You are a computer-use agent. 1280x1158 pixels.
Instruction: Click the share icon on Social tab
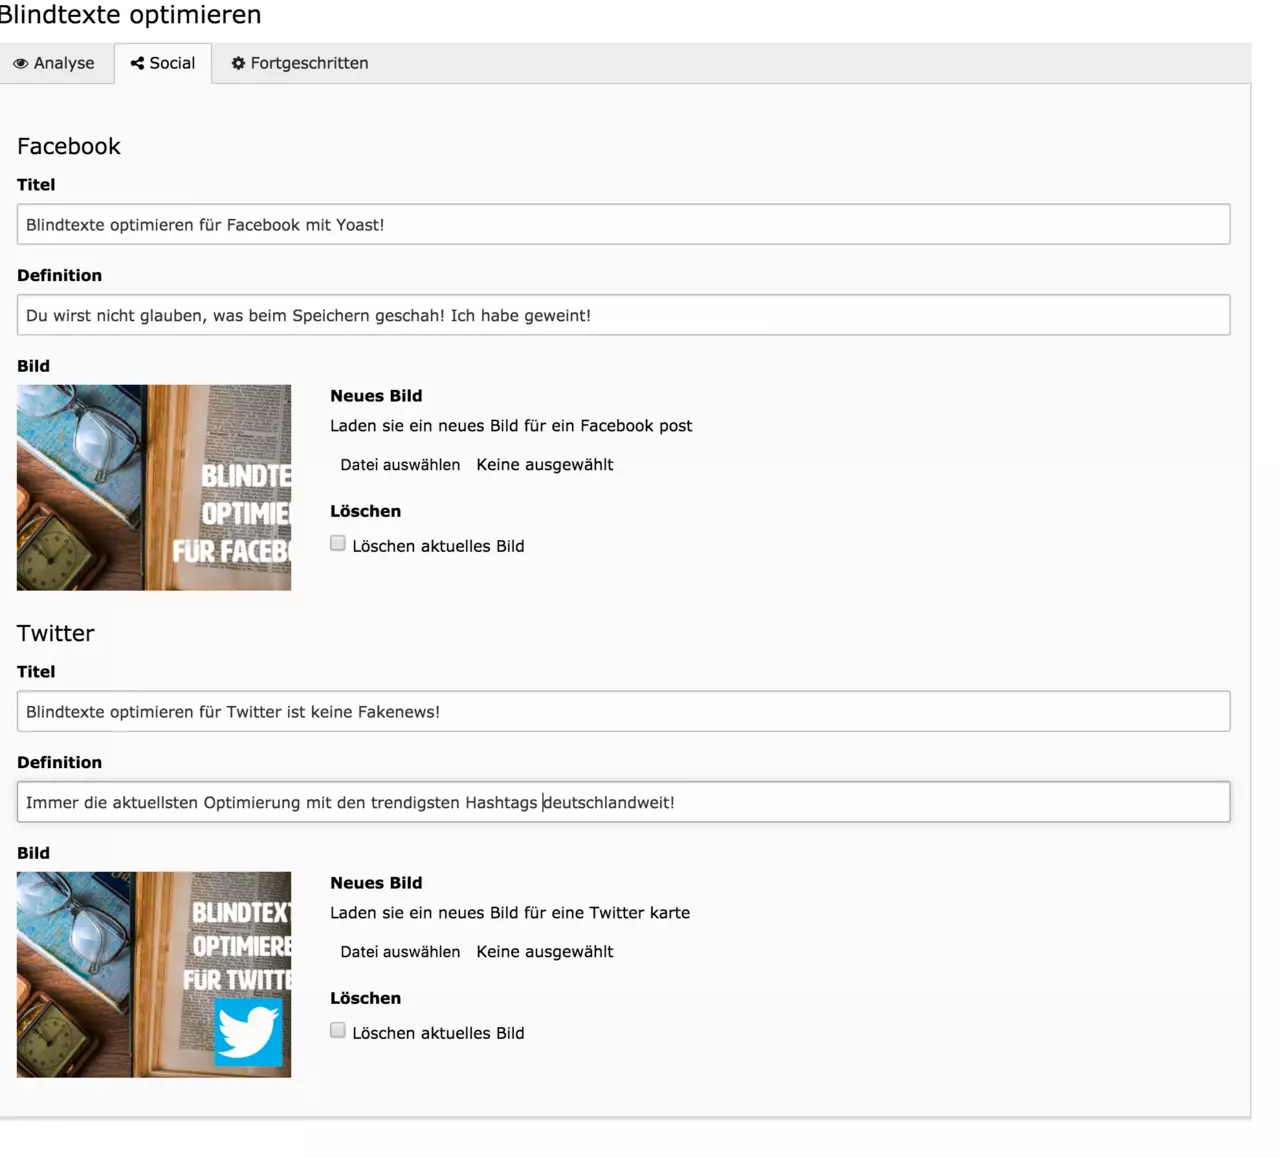pyautogui.click(x=137, y=63)
